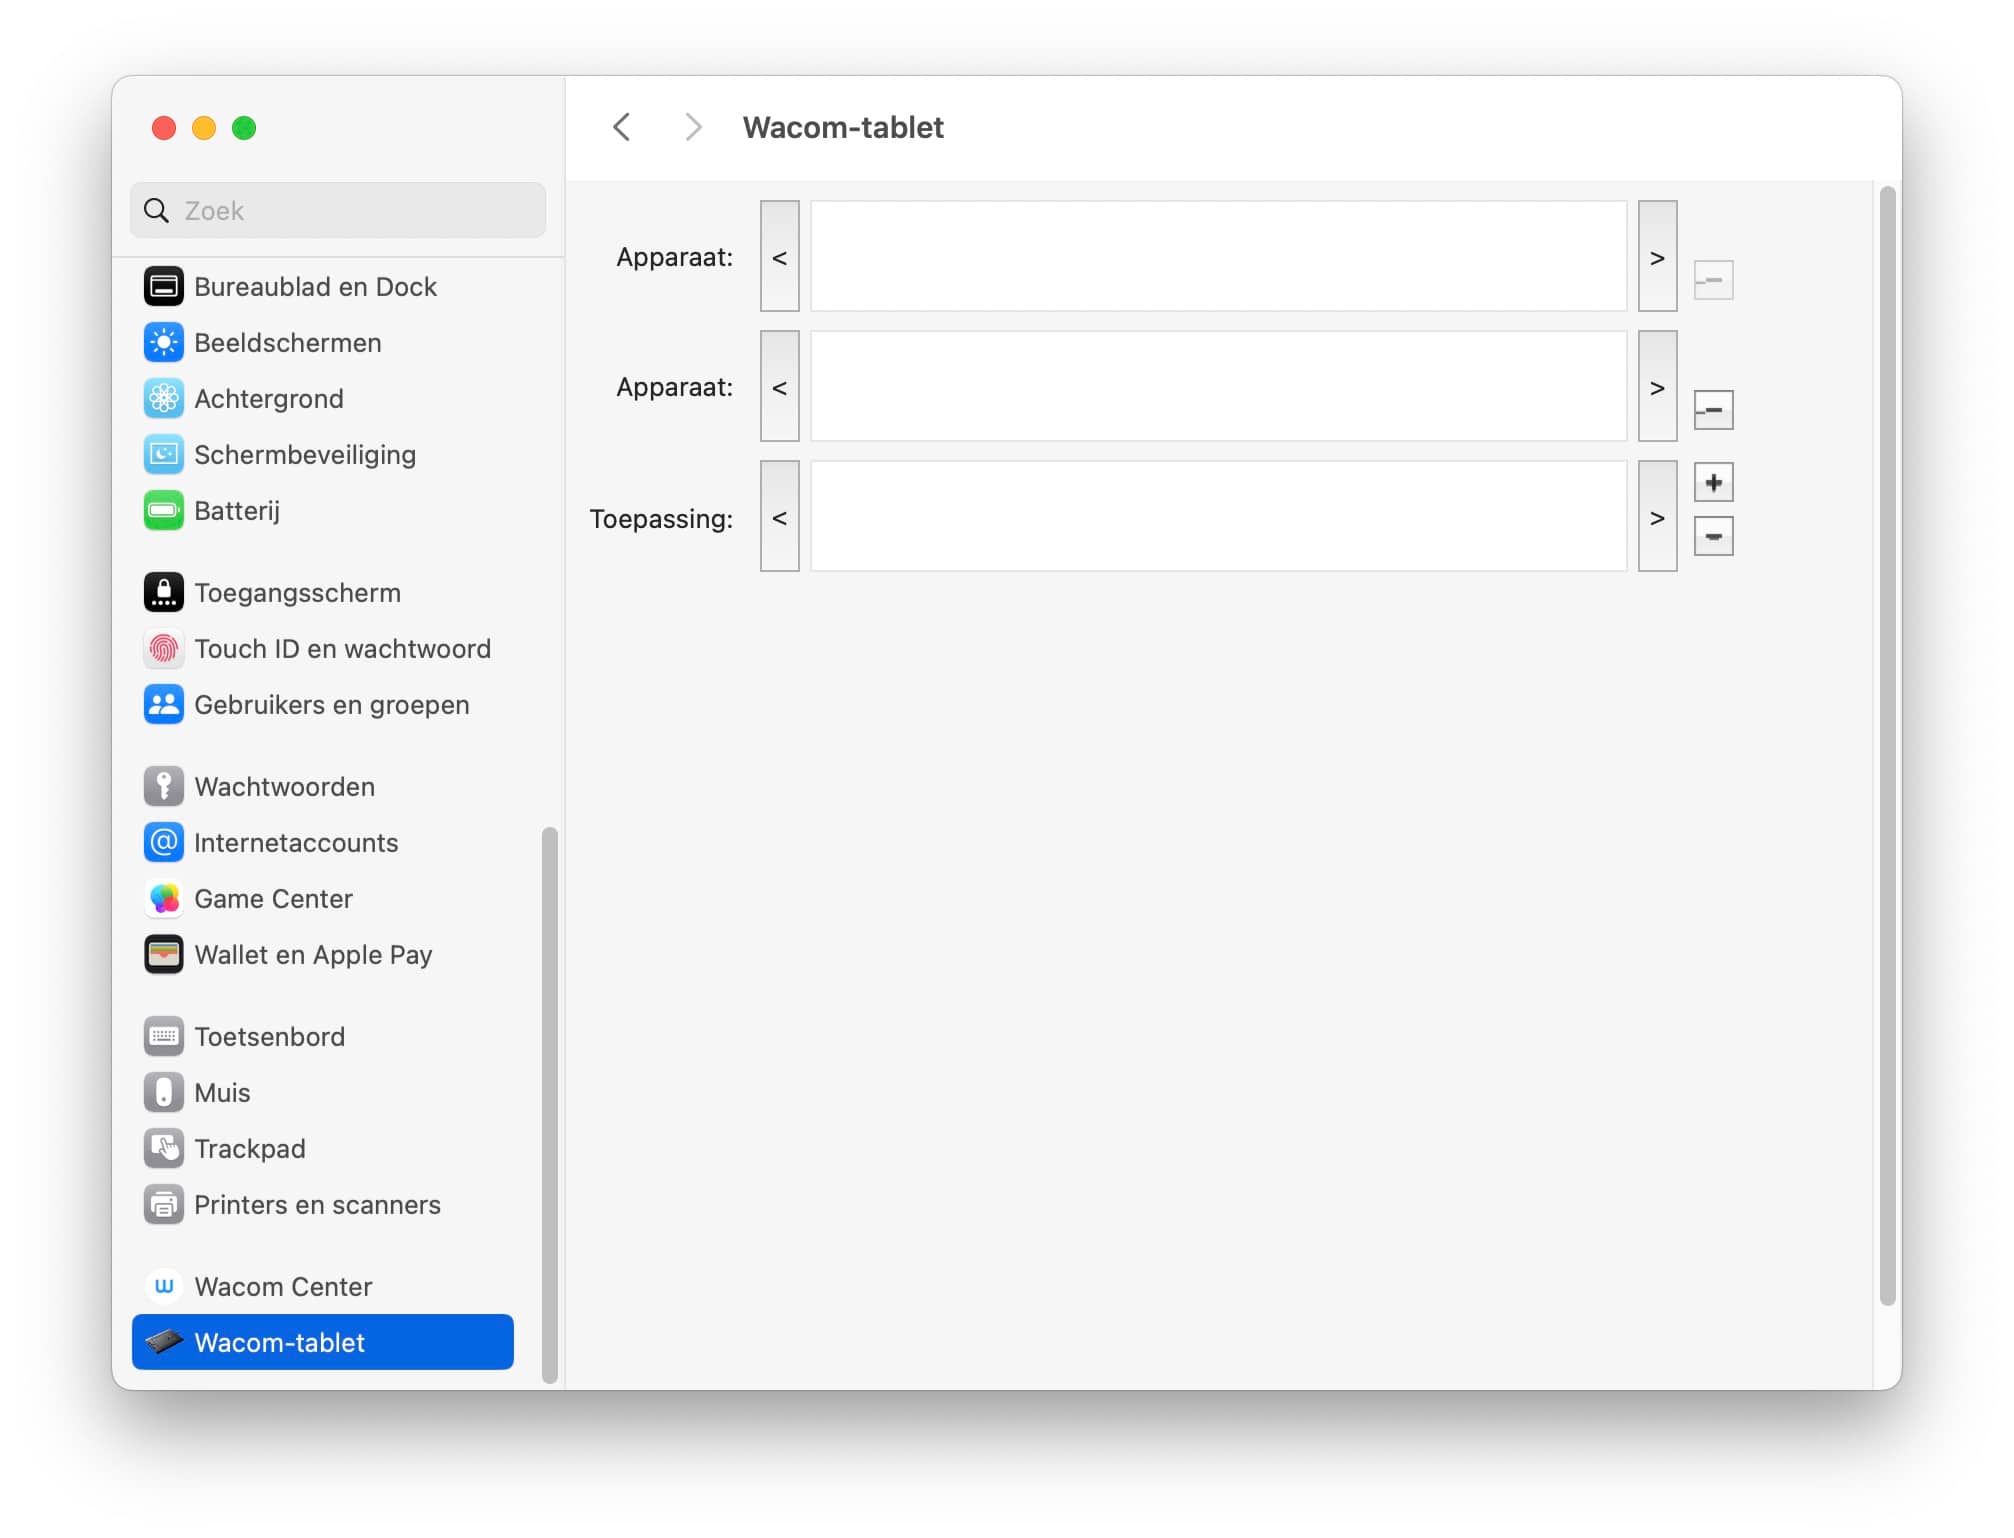The image size is (2014, 1538).
Task: Click green fullscreen window button
Action: [244, 128]
